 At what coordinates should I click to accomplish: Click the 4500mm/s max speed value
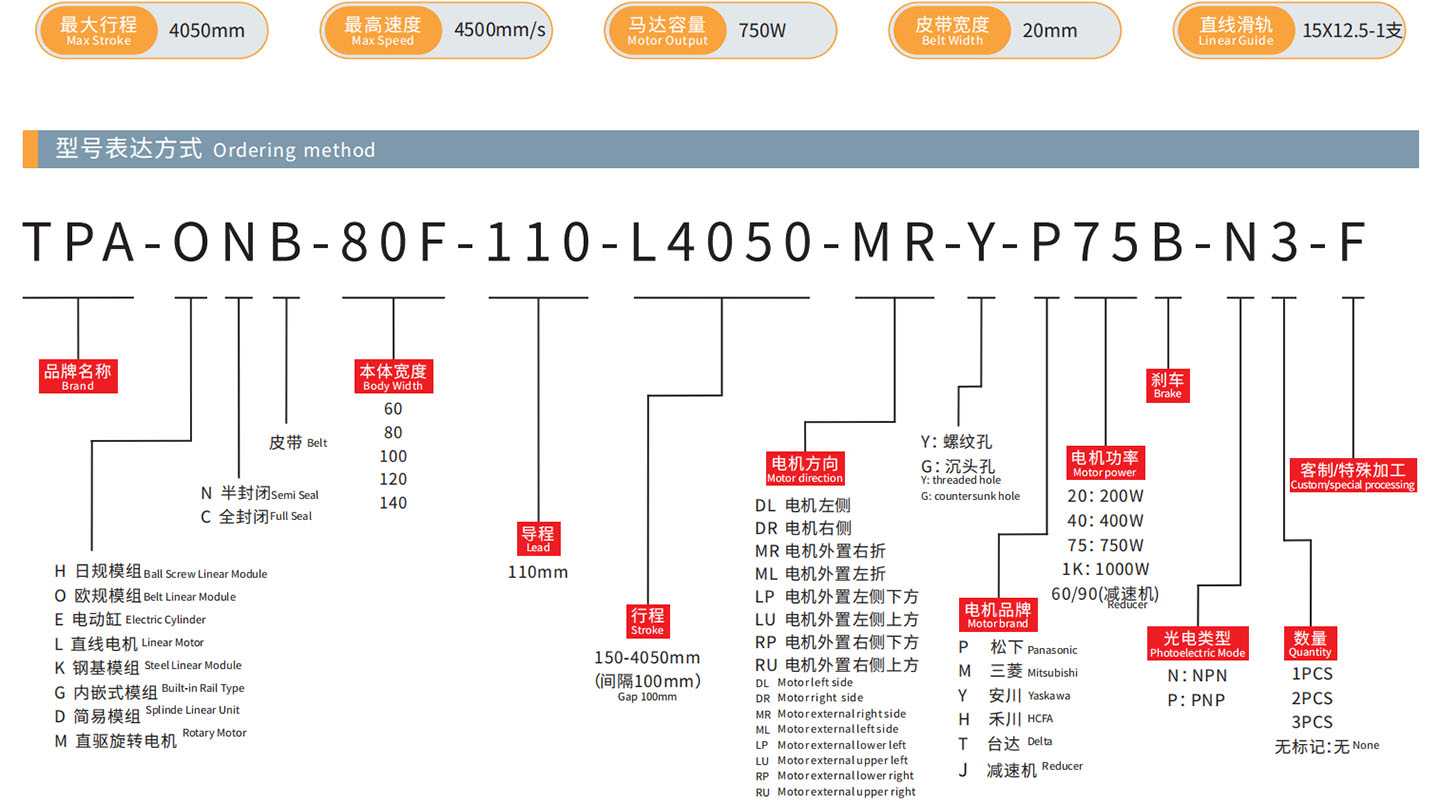tap(499, 30)
